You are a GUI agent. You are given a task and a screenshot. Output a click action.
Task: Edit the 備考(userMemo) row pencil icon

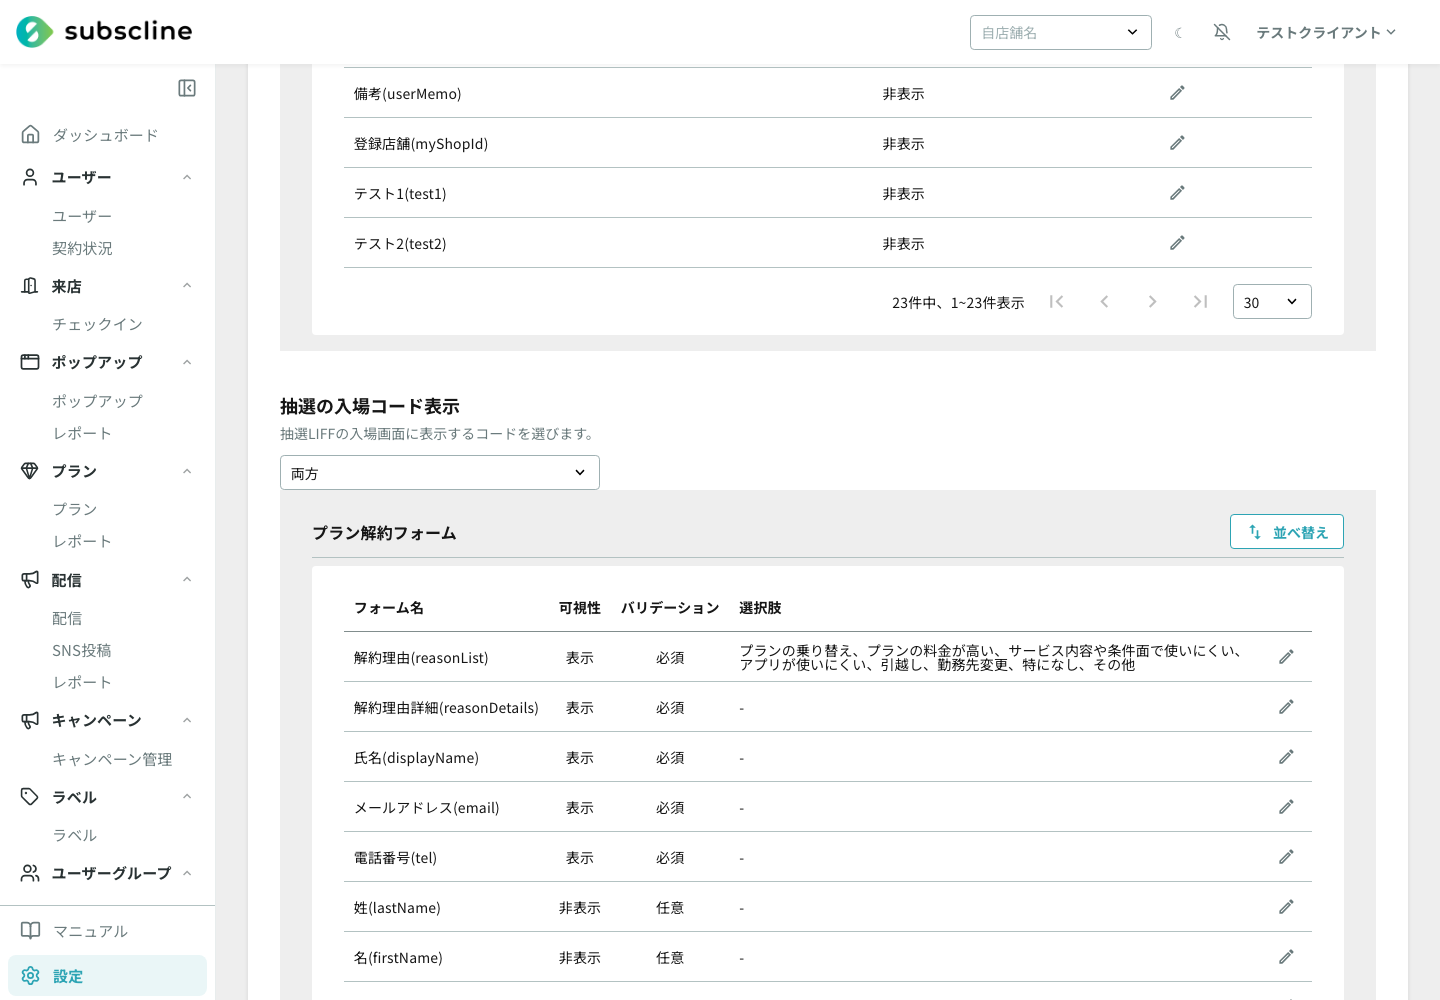pyautogui.click(x=1177, y=93)
